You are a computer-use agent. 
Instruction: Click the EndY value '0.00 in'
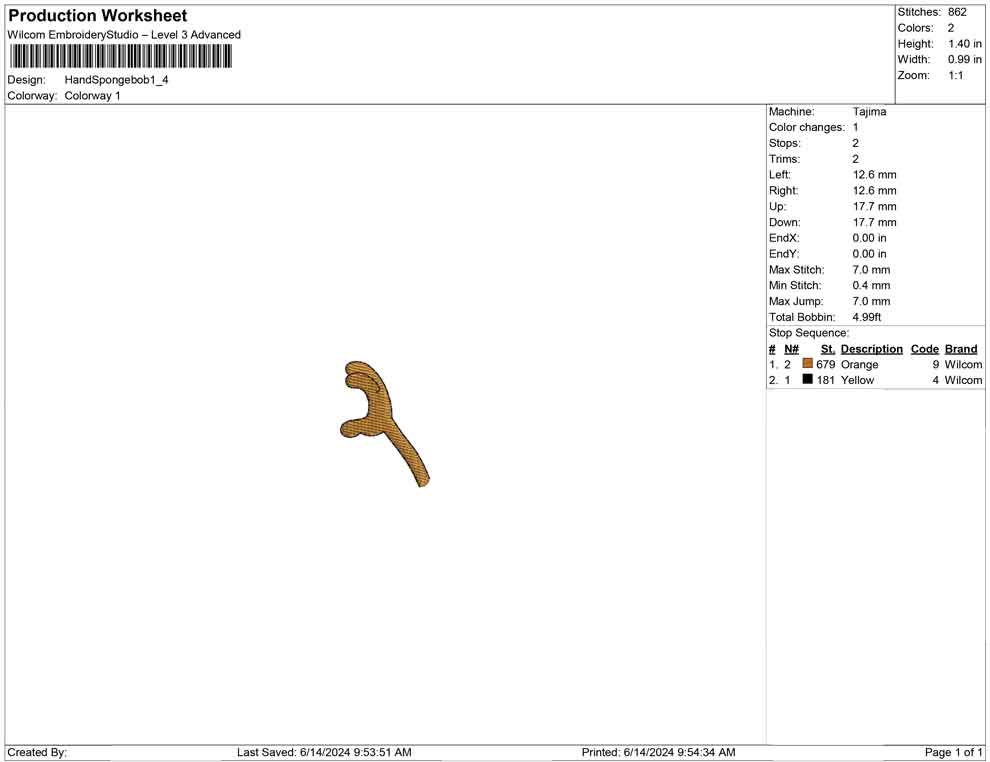[x=869, y=254]
